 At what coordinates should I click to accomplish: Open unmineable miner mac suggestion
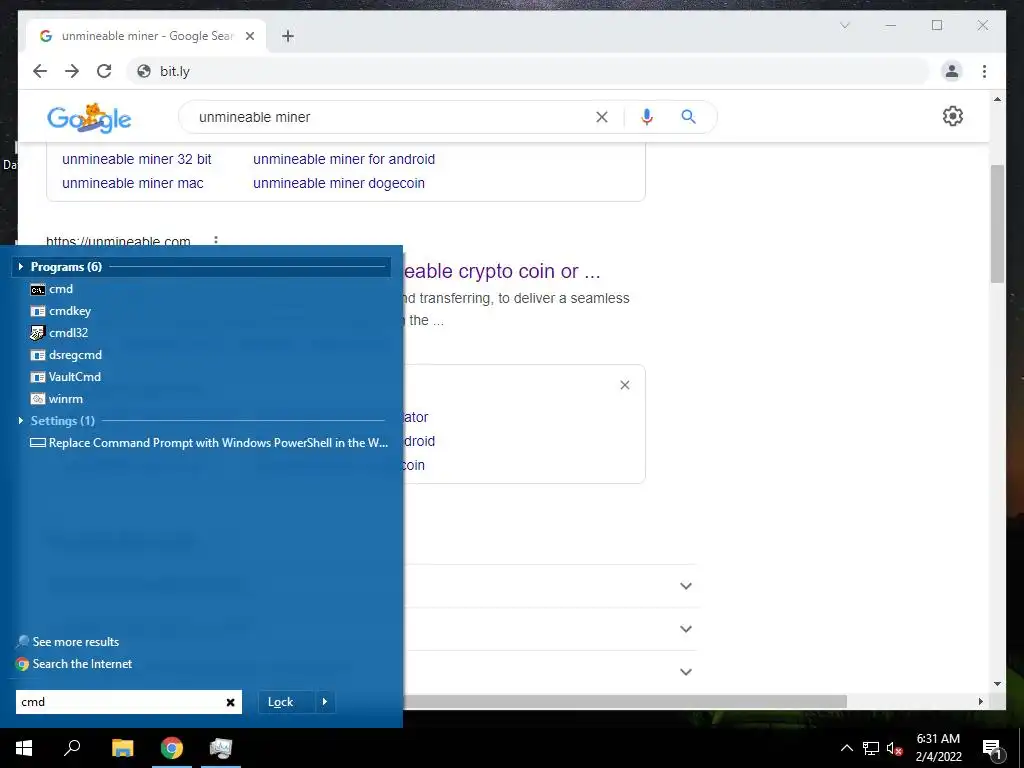tap(133, 184)
